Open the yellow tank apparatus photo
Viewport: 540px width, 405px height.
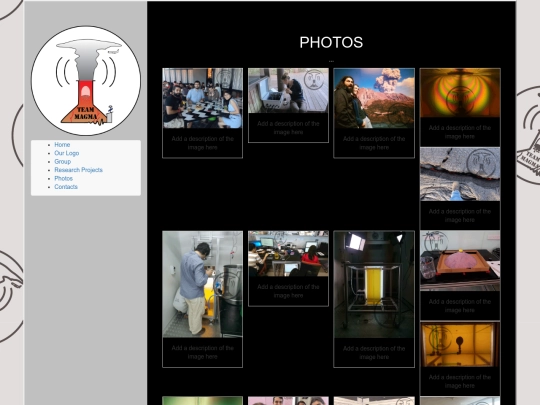tap(374, 285)
